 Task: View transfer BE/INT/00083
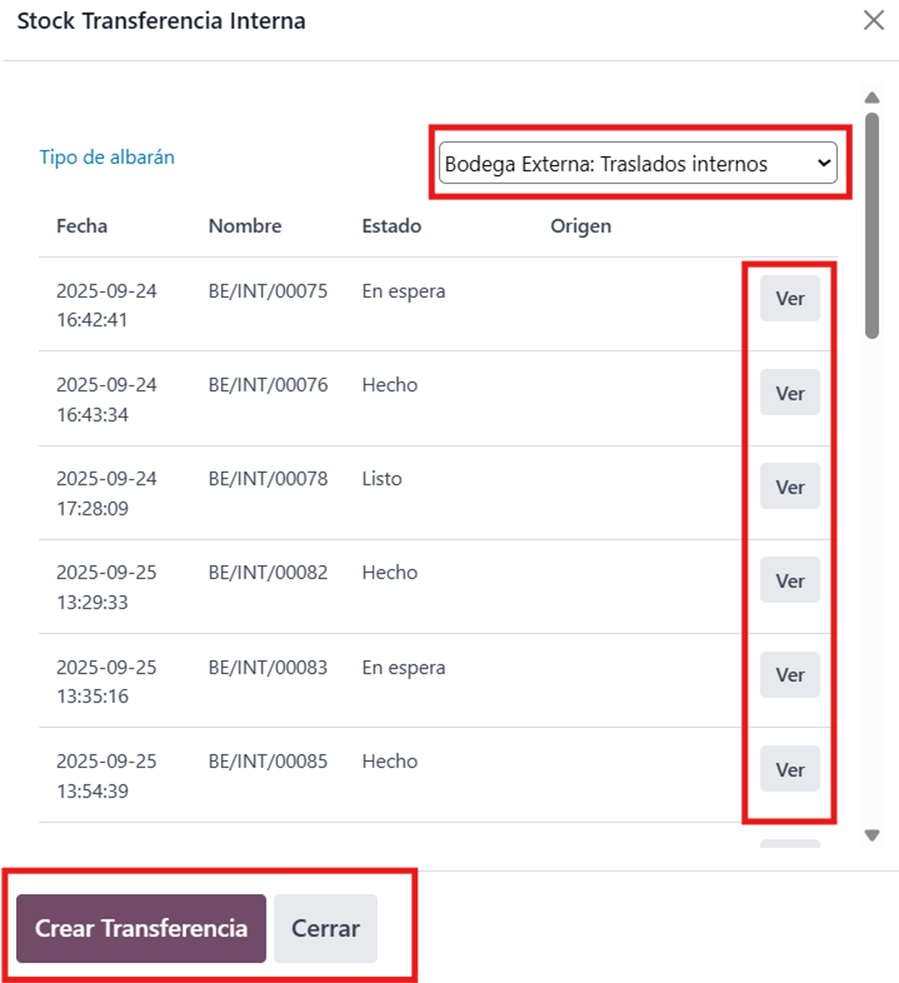(x=790, y=675)
